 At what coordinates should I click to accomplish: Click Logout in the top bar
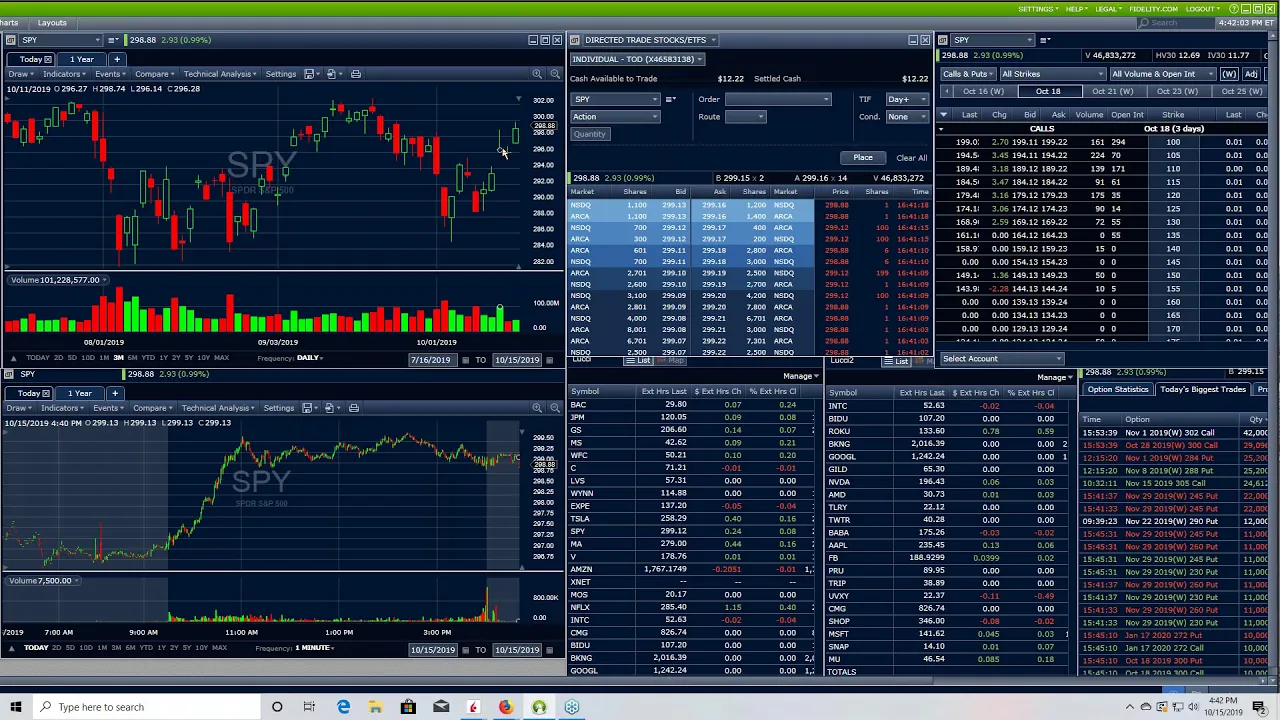pyautogui.click(x=1203, y=9)
